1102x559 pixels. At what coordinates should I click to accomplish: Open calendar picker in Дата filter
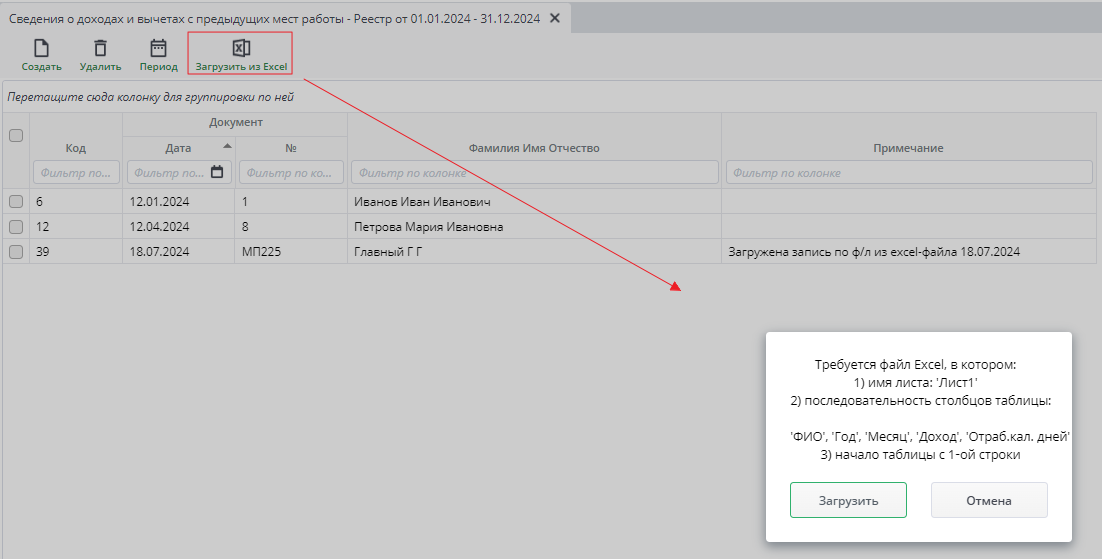click(217, 172)
